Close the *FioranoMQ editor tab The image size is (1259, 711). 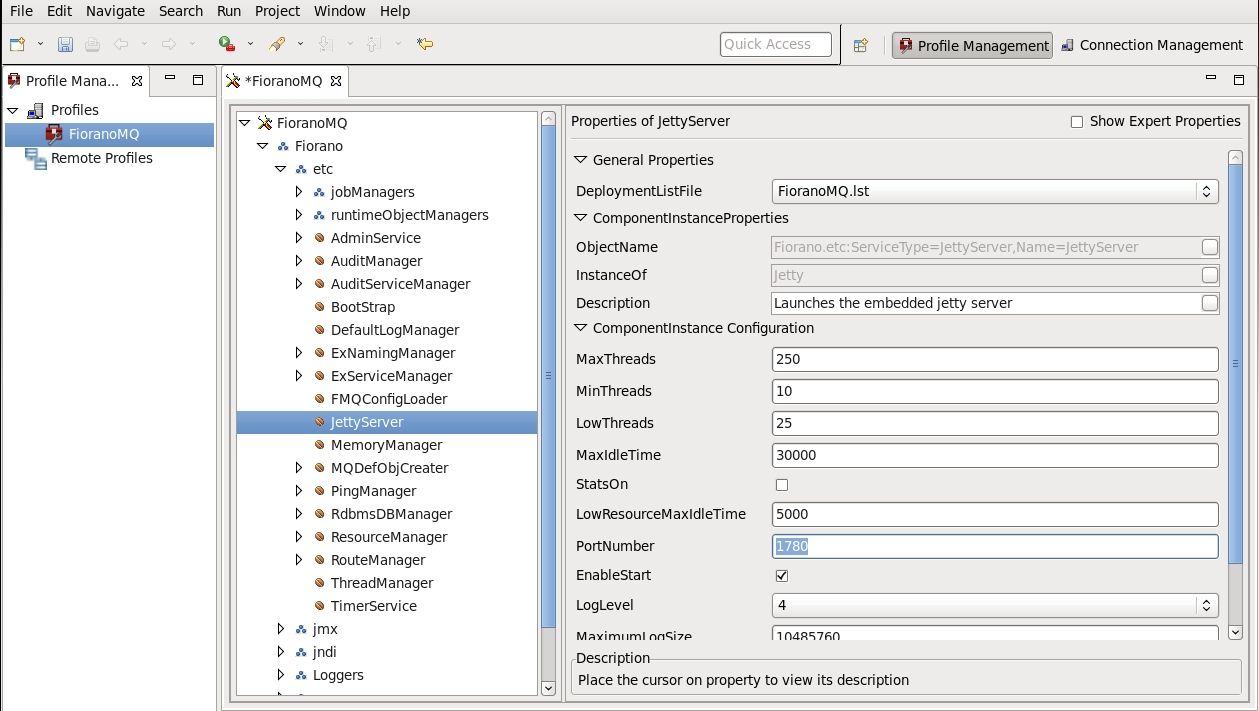[336, 81]
